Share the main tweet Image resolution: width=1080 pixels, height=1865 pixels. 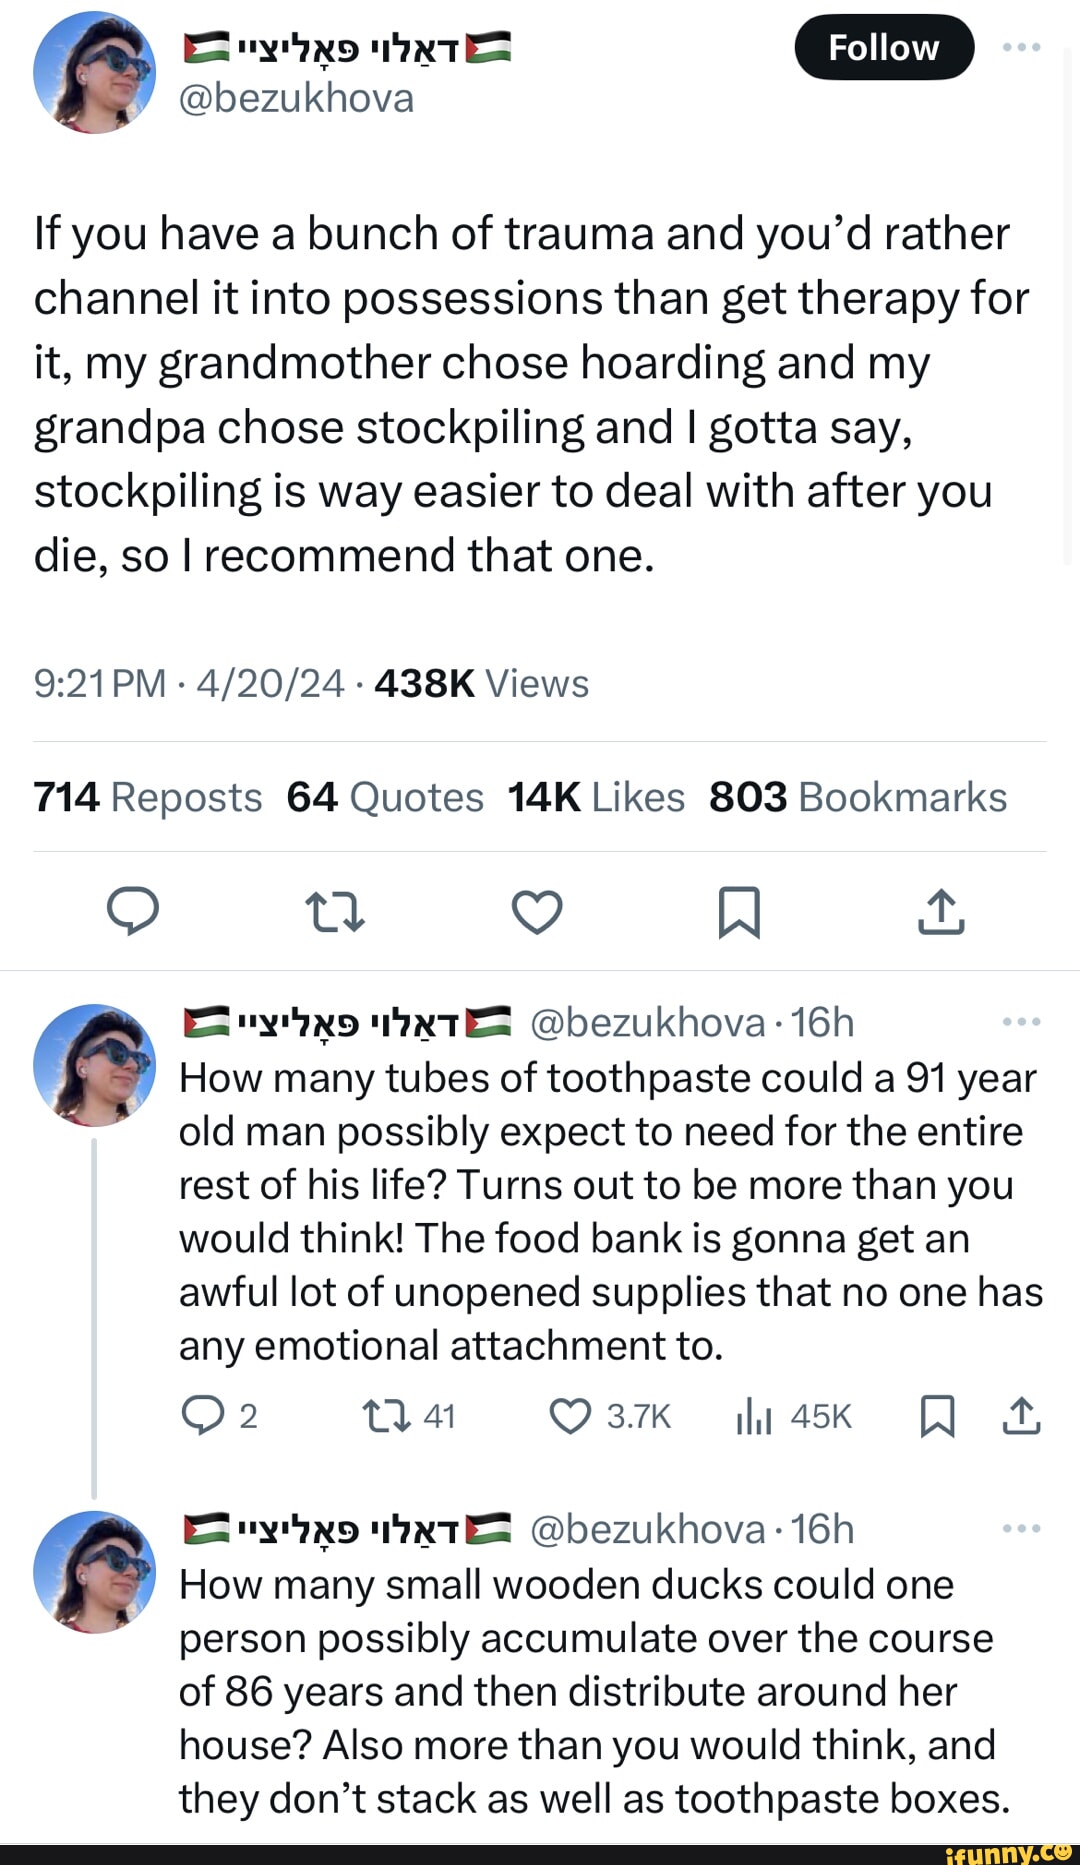(x=941, y=911)
